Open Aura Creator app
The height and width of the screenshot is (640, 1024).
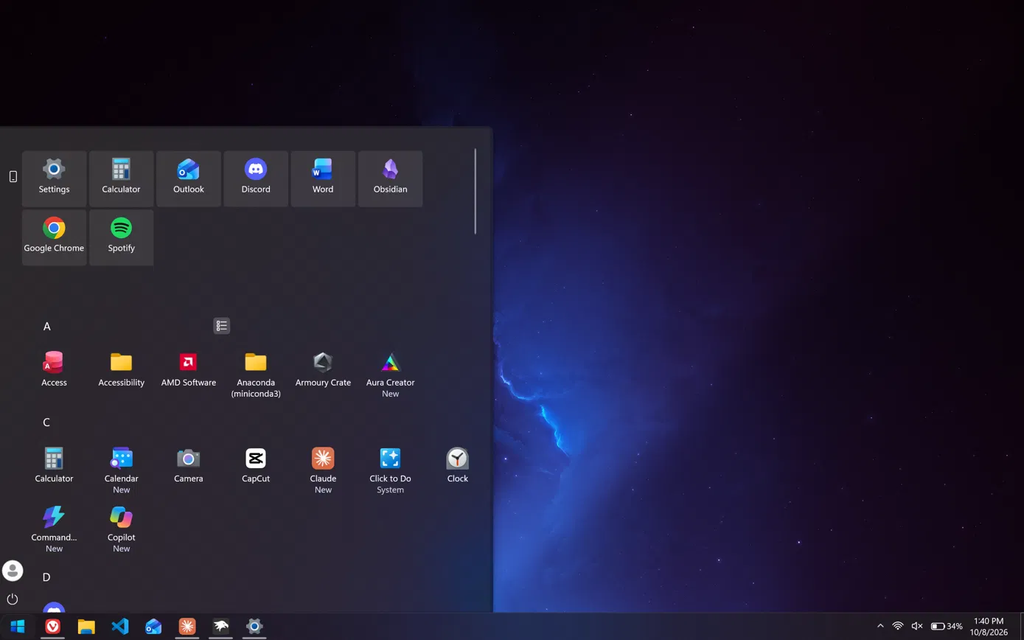point(390,375)
